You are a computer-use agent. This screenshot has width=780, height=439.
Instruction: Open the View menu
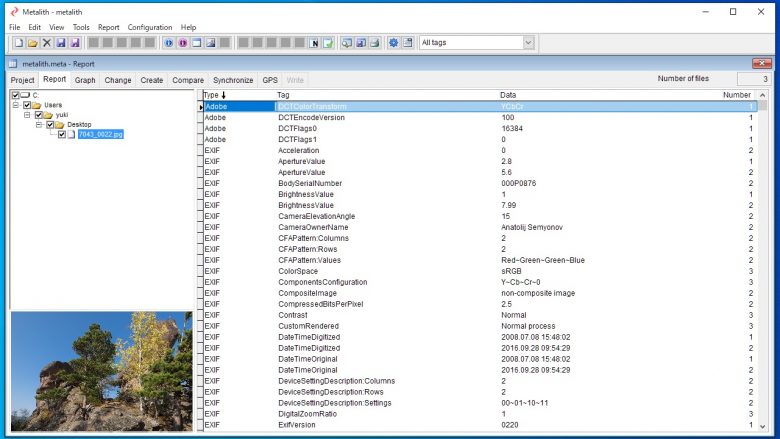(56, 27)
